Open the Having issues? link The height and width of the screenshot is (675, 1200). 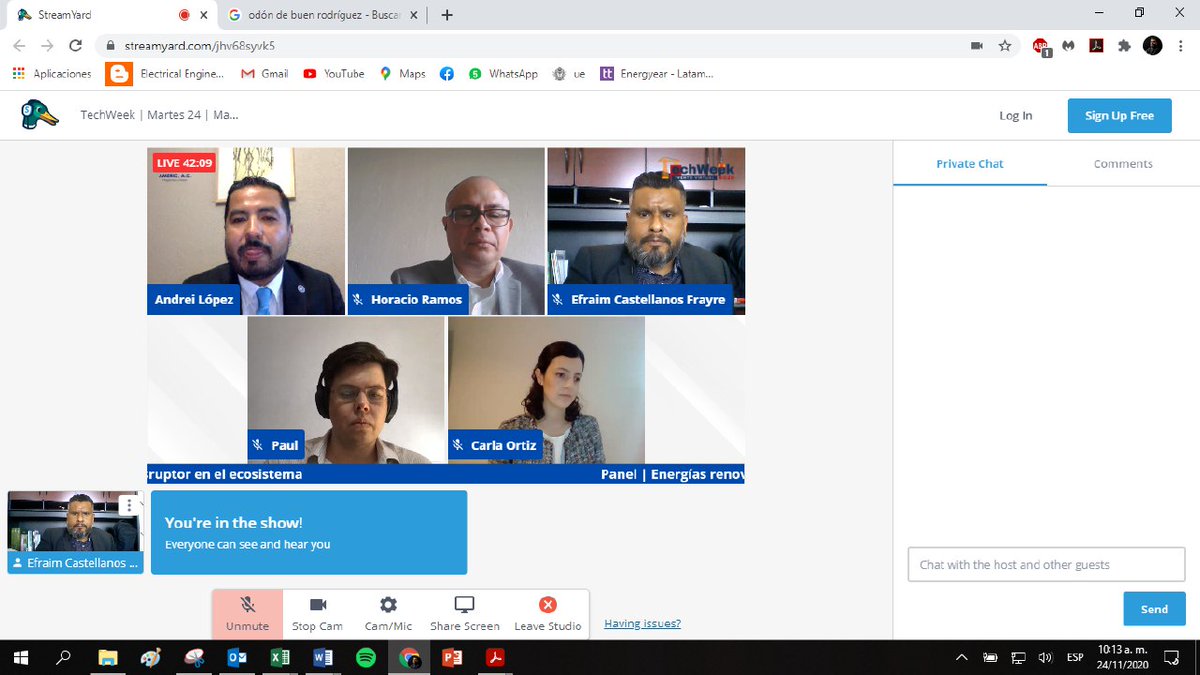coord(642,623)
